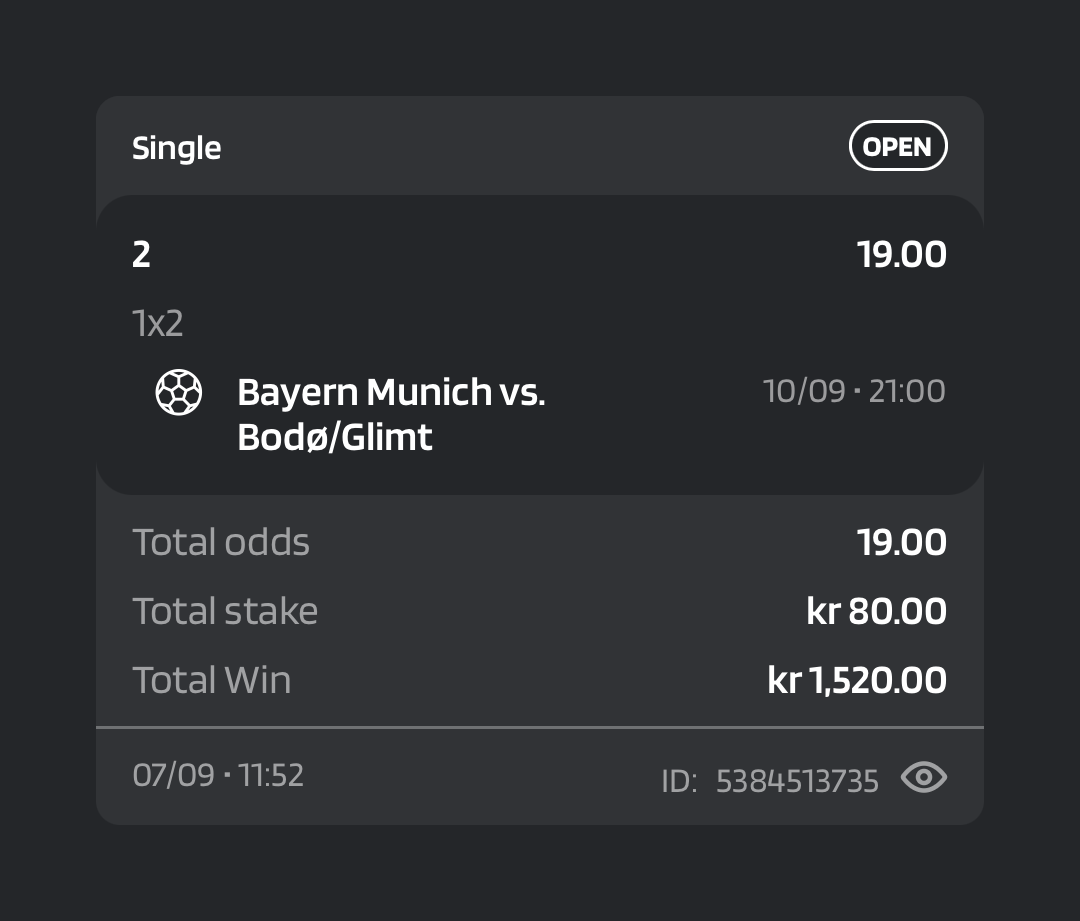Toggle the eye icon beside bet ID
Viewport: 1080px width, 921px height.
coord(924,778)
